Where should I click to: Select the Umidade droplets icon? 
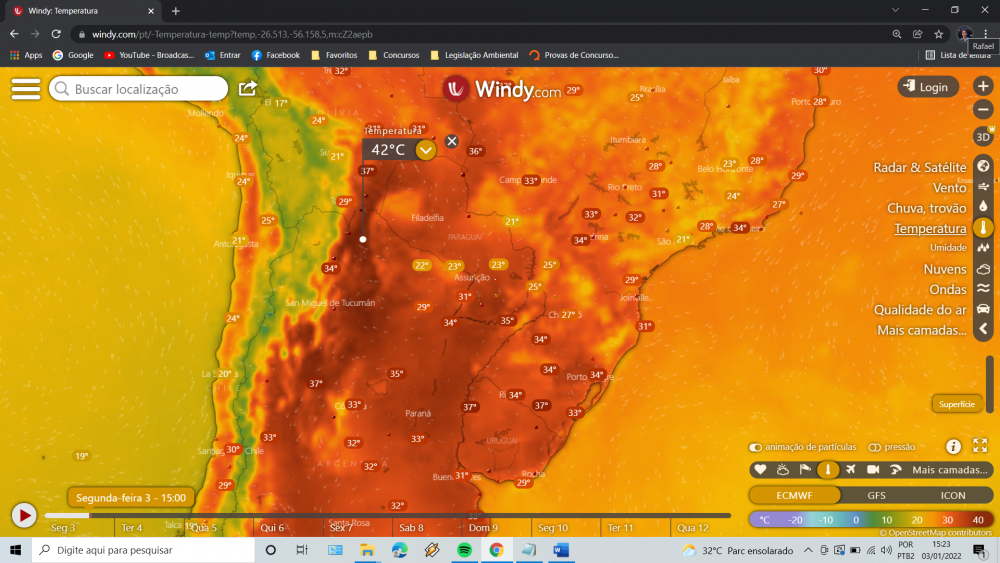(983, 247)
